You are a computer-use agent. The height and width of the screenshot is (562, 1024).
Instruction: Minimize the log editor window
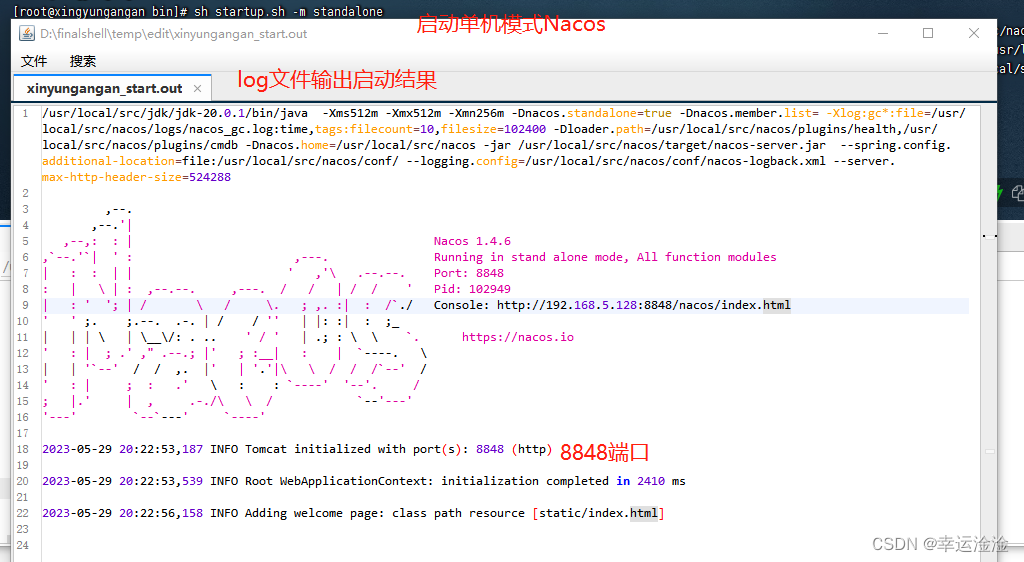(x=881, y=33)
